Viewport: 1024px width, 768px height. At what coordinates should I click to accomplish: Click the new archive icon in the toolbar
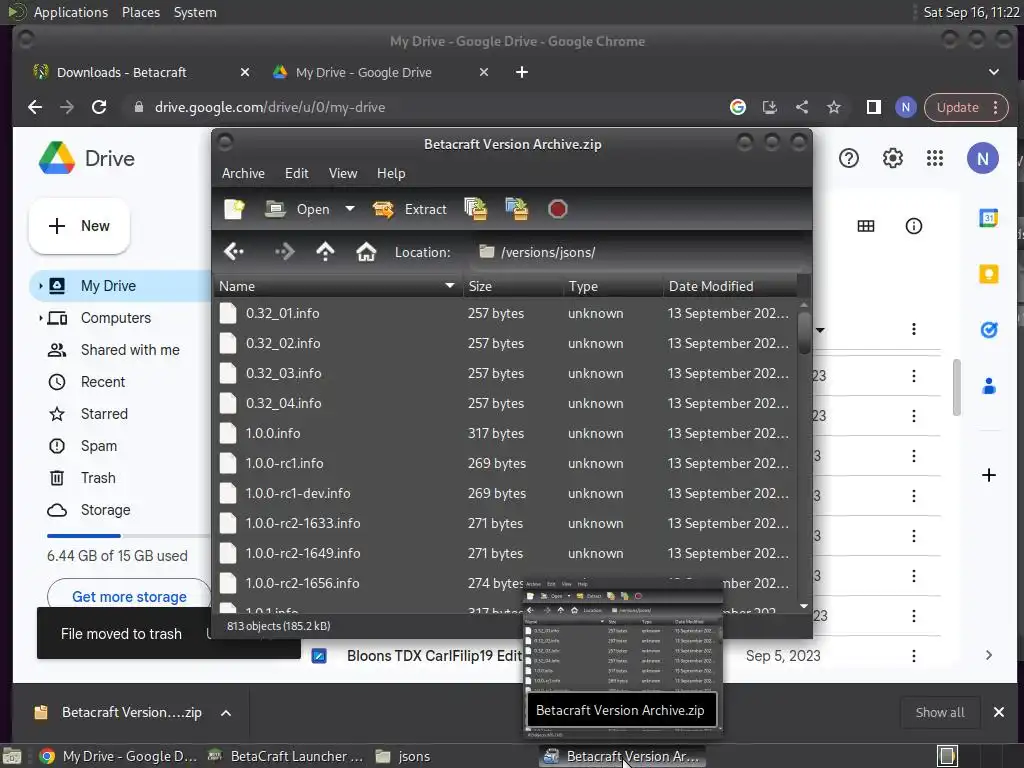point(234,209)
